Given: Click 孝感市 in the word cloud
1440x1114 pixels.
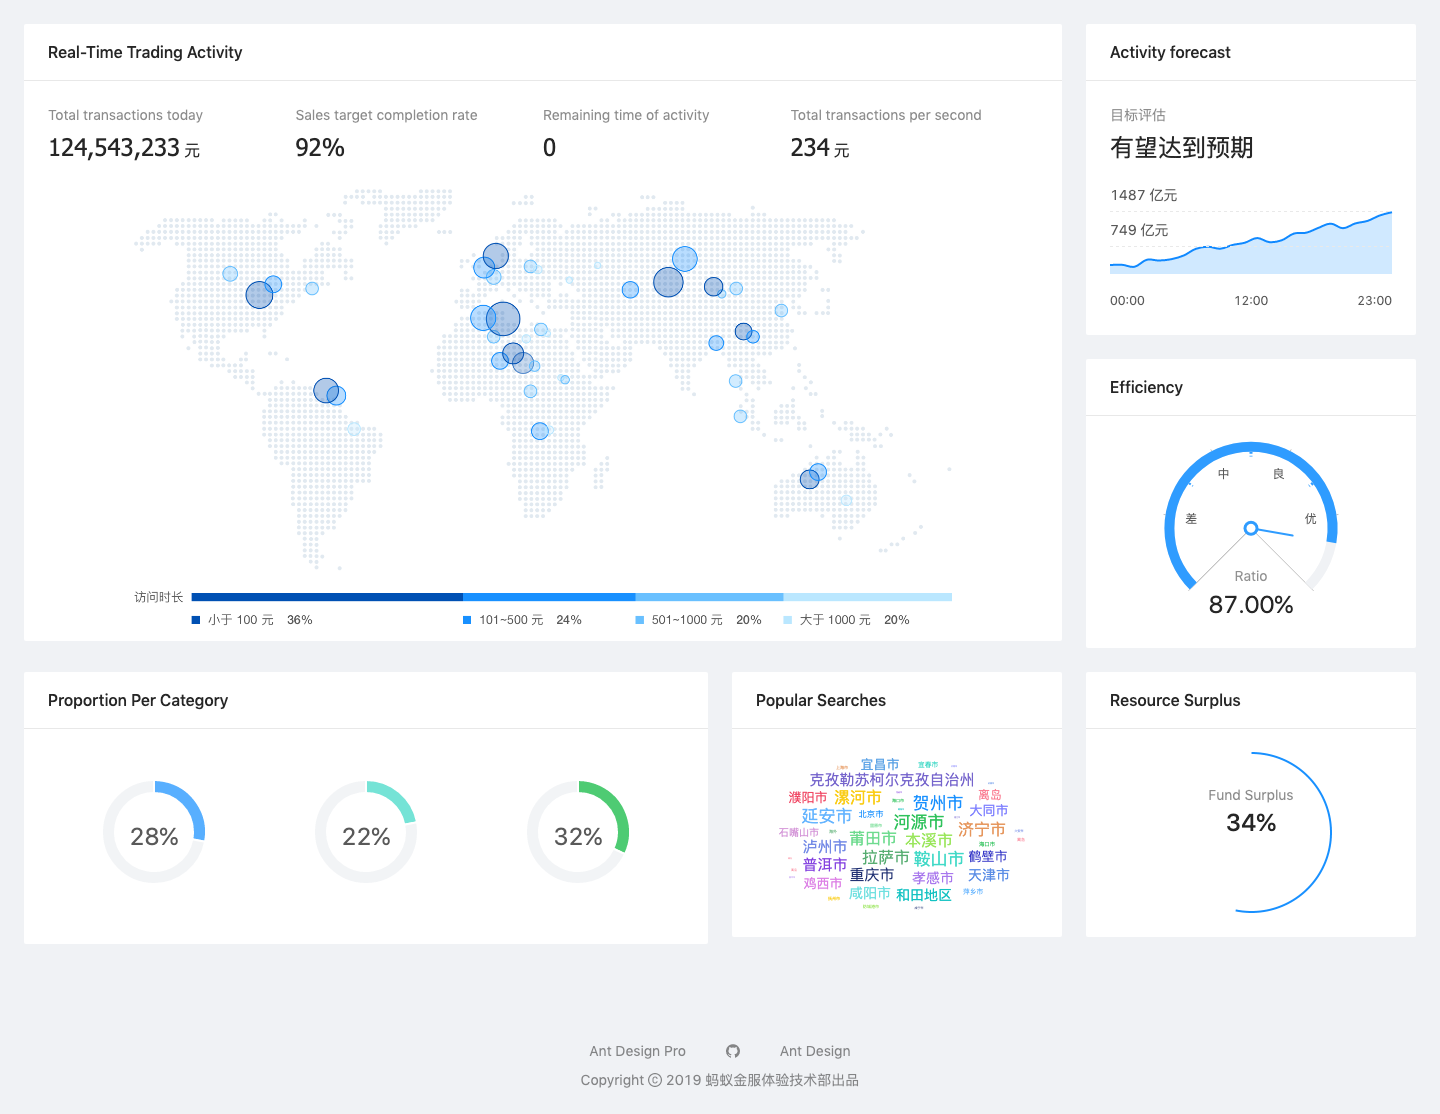Looking at the screenshot, I should pyautogui.click(x=933, y=878).
